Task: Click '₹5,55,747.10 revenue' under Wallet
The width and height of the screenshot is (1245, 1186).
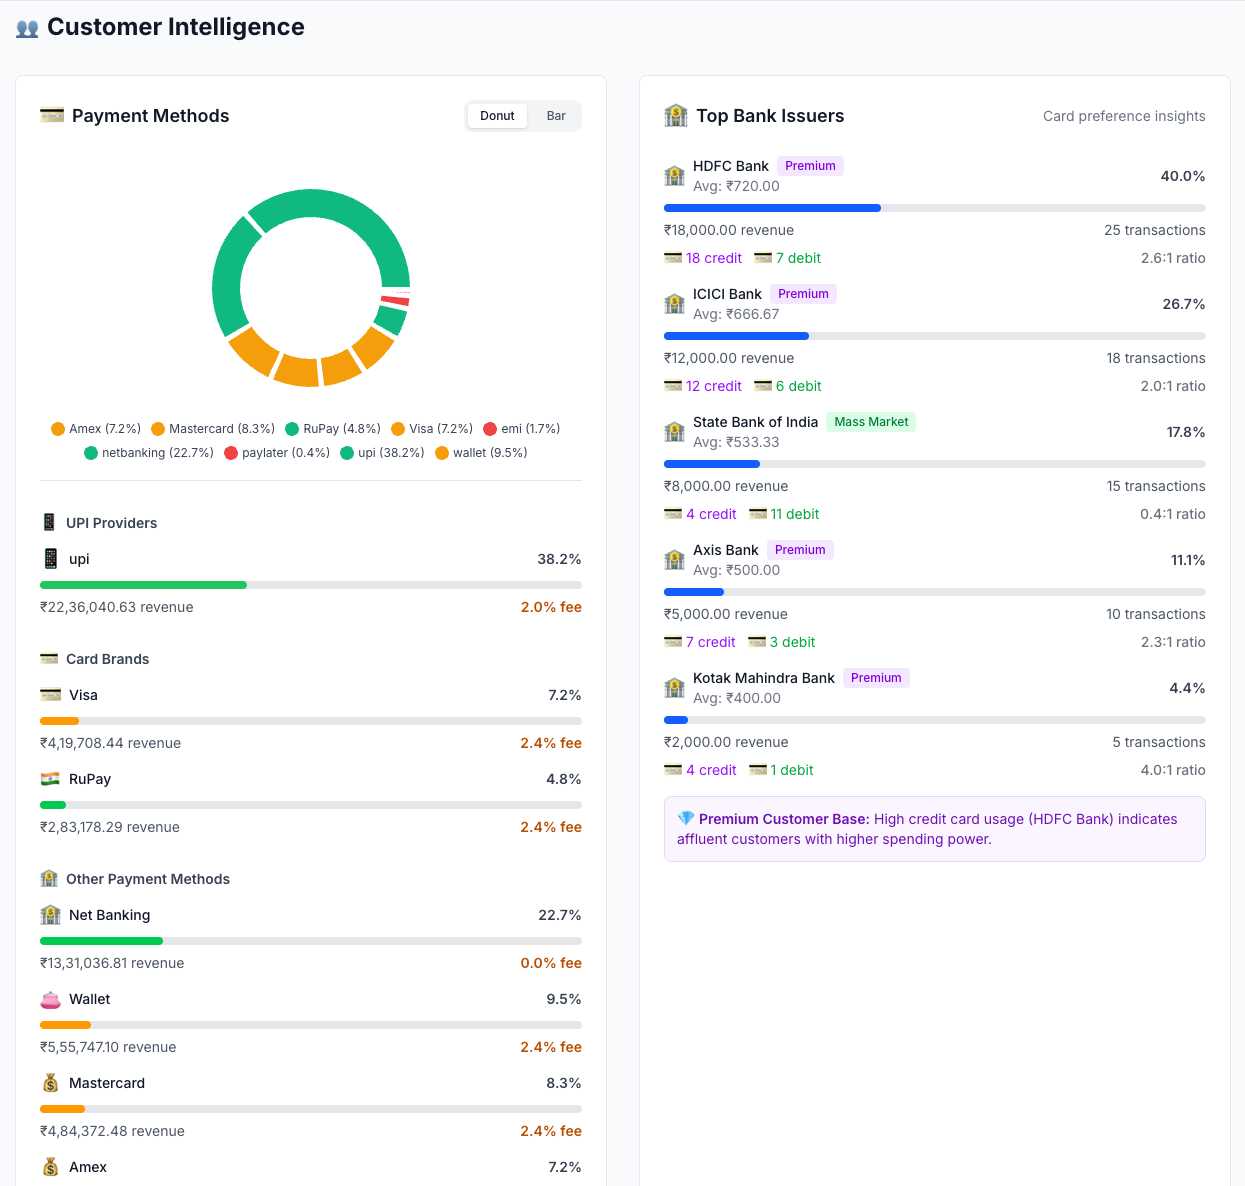Action: click(108, 1047)
